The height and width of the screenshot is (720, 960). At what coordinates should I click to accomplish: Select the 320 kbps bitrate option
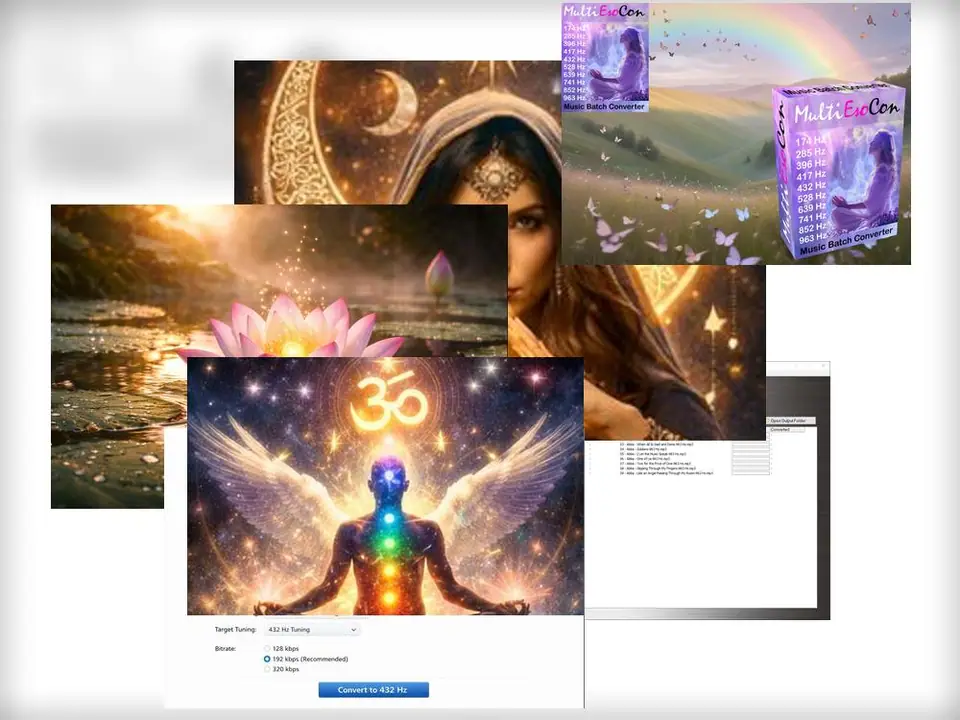tap(267, 670)
